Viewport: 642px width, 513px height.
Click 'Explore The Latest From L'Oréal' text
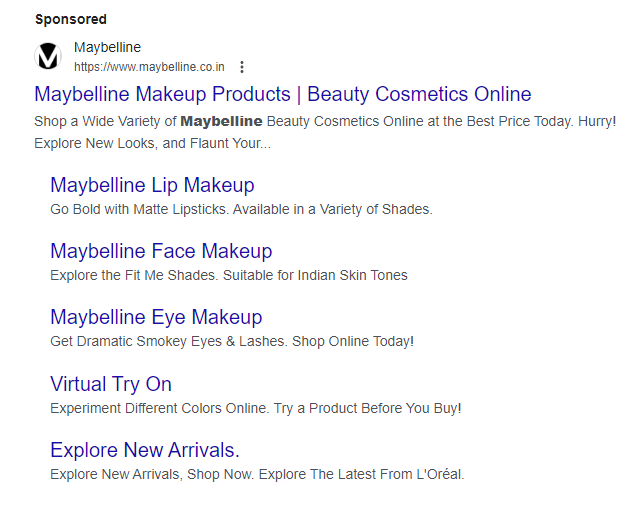click(361, 474)
